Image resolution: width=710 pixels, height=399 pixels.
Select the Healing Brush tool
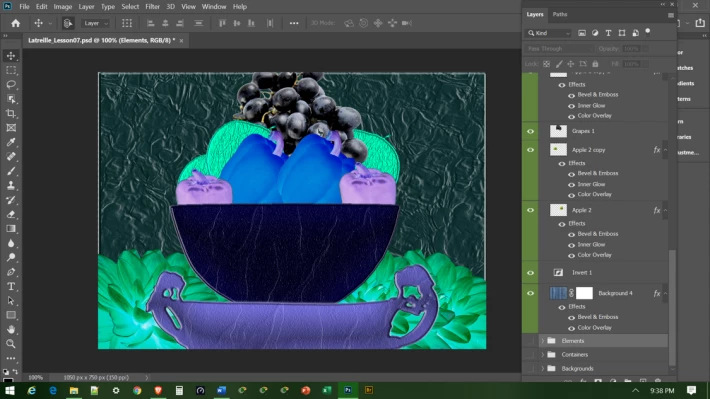pos(11,157)
